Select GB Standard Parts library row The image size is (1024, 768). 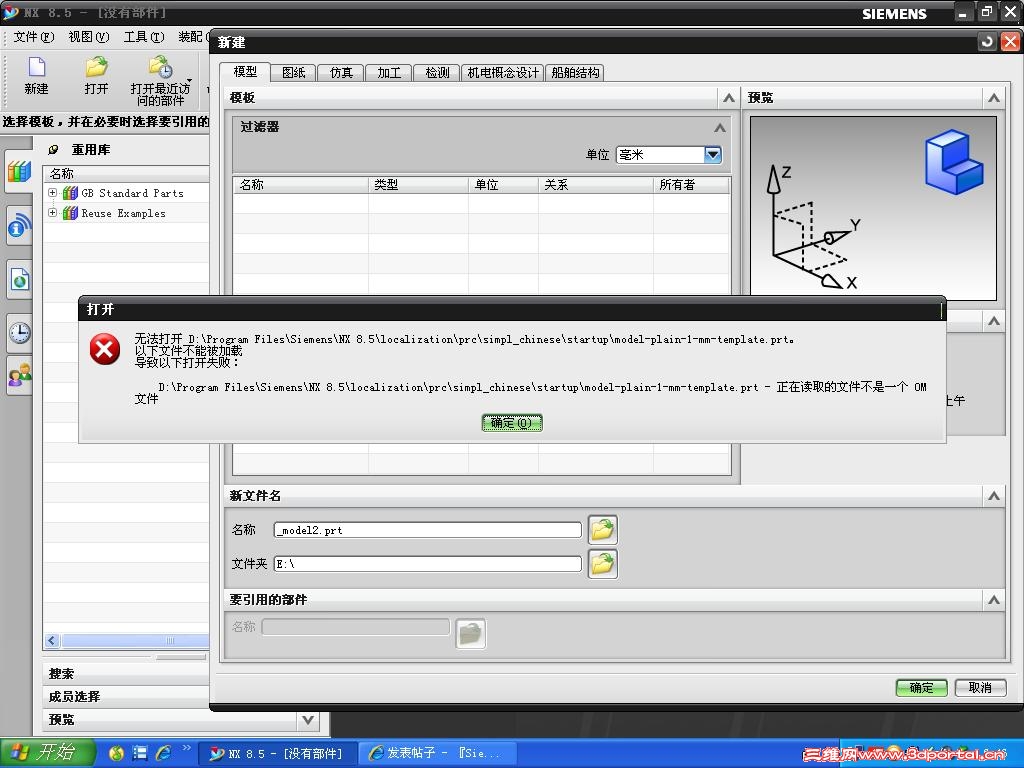[127, 193]
